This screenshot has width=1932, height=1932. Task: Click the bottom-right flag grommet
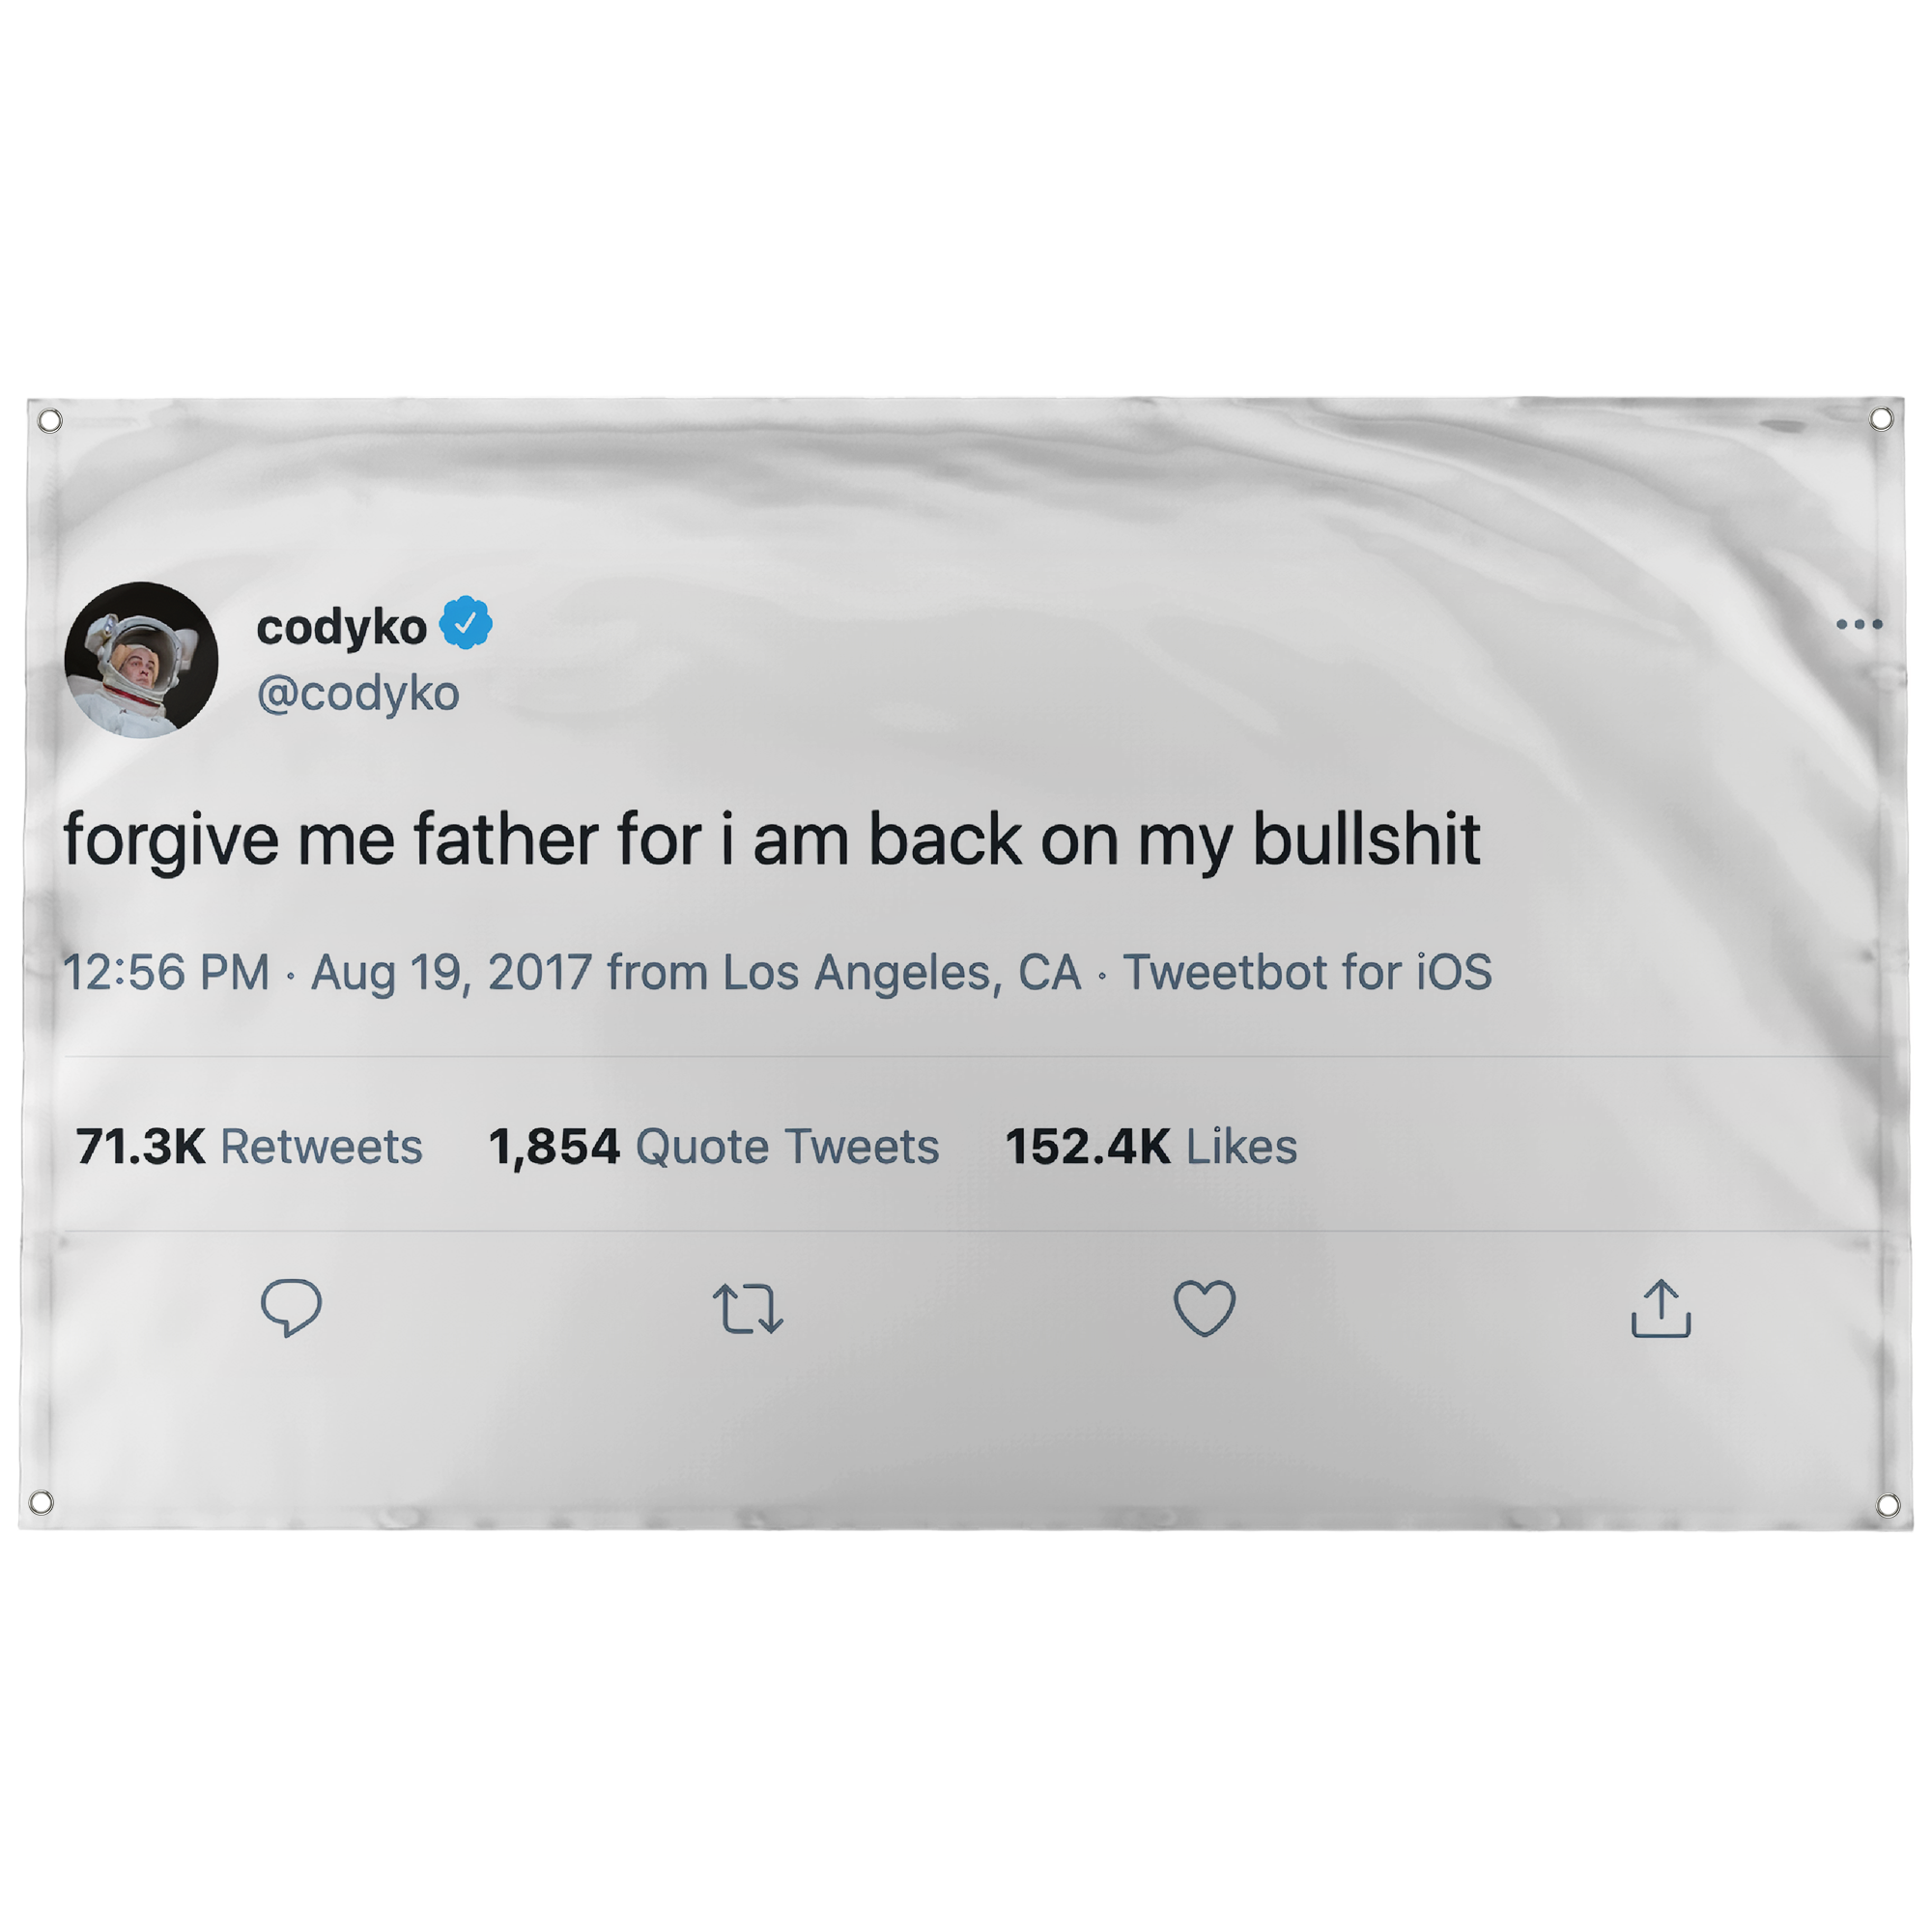(1888, 1504)
